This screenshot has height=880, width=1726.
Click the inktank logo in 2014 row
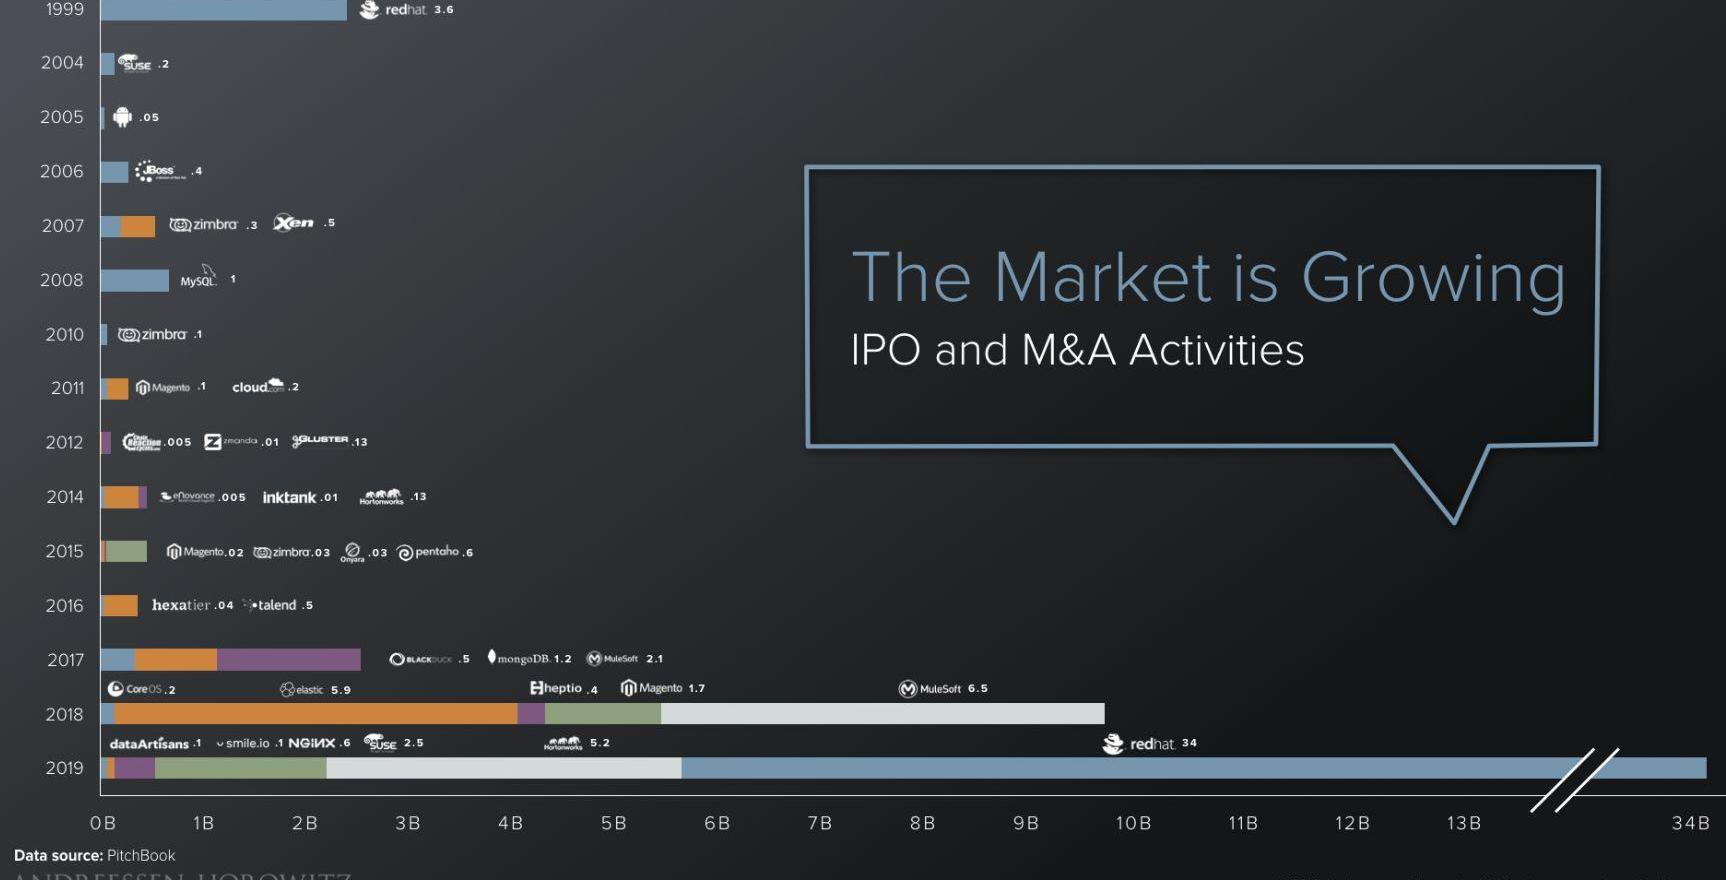coord(289,497)
